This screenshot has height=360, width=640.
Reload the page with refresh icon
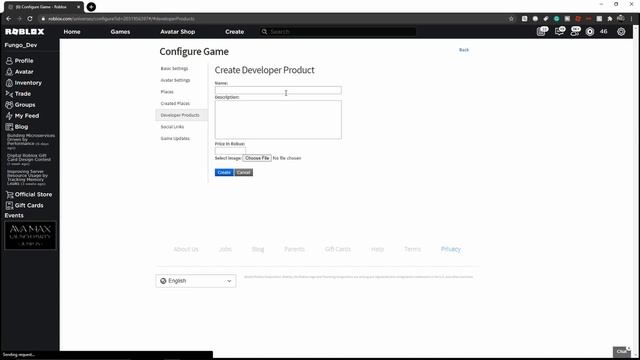click(x=30, y=19)
